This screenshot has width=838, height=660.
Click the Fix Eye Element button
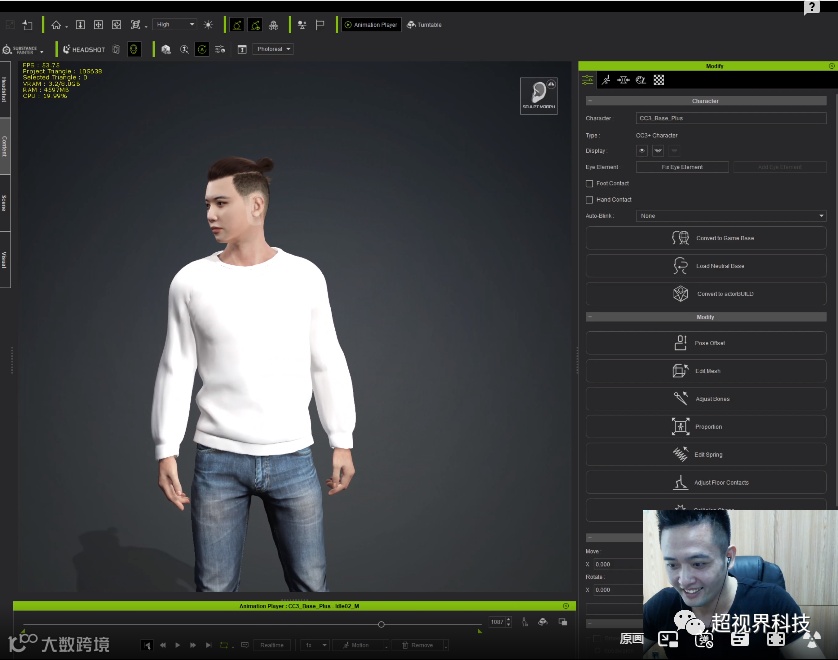coord(682,167)
